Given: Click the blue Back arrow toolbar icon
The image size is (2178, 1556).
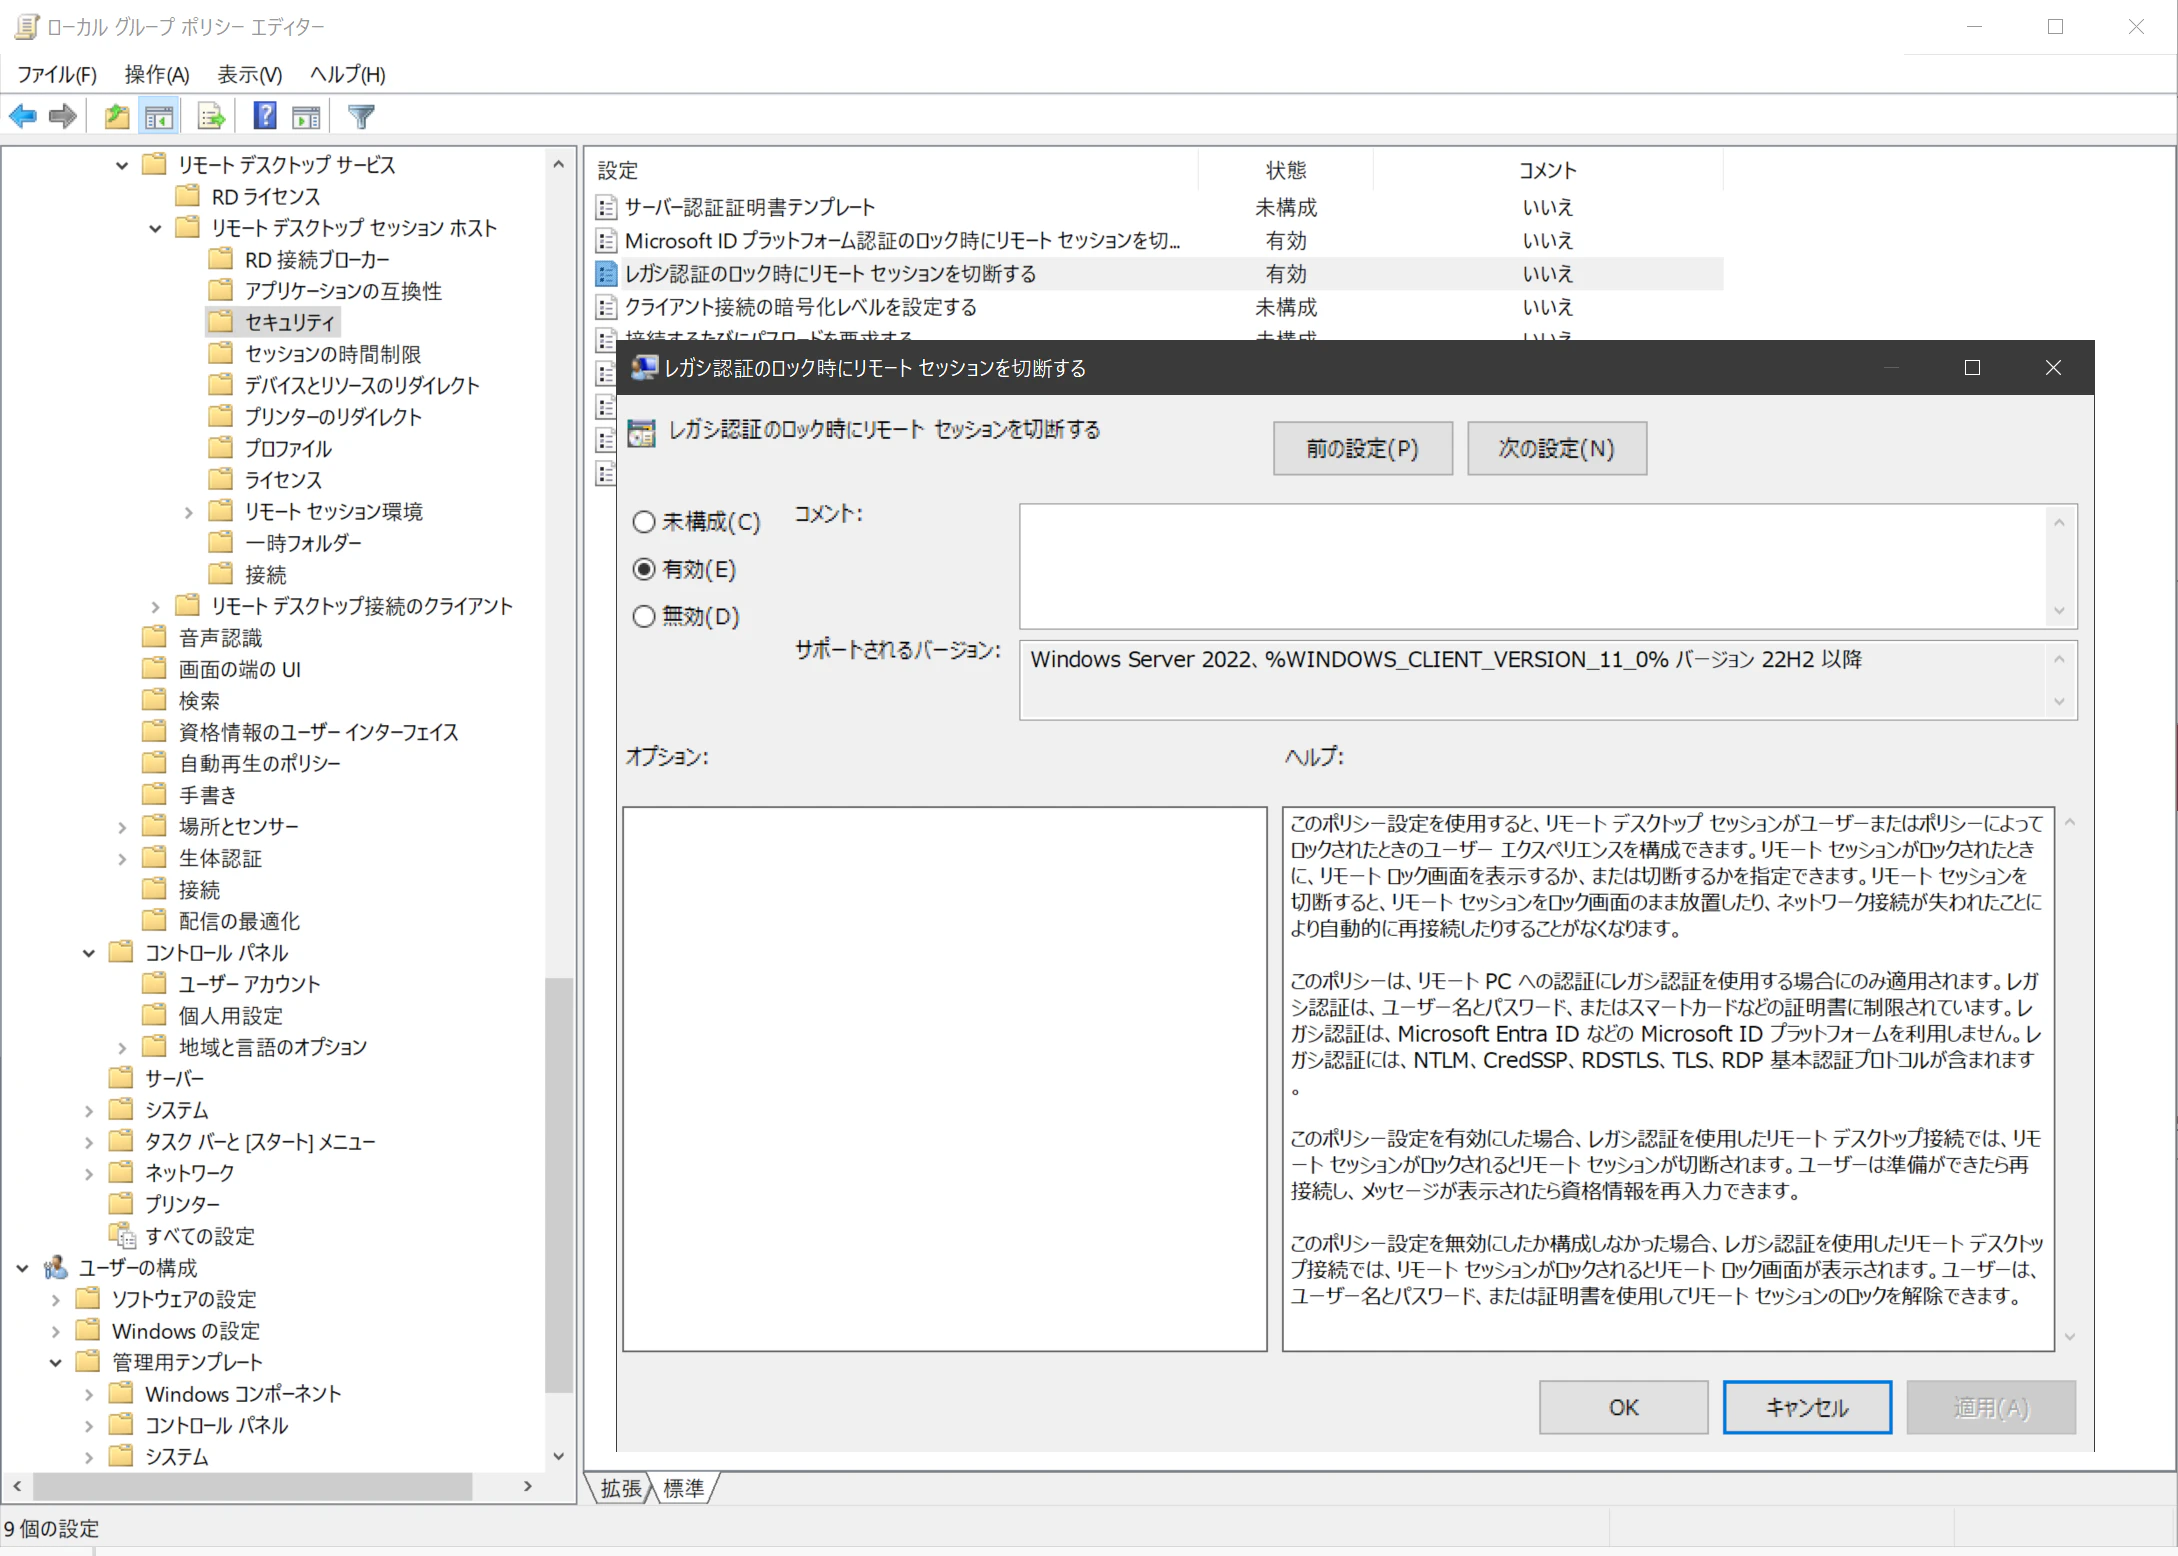Looking at the screenshot, I should coord(23,117).
